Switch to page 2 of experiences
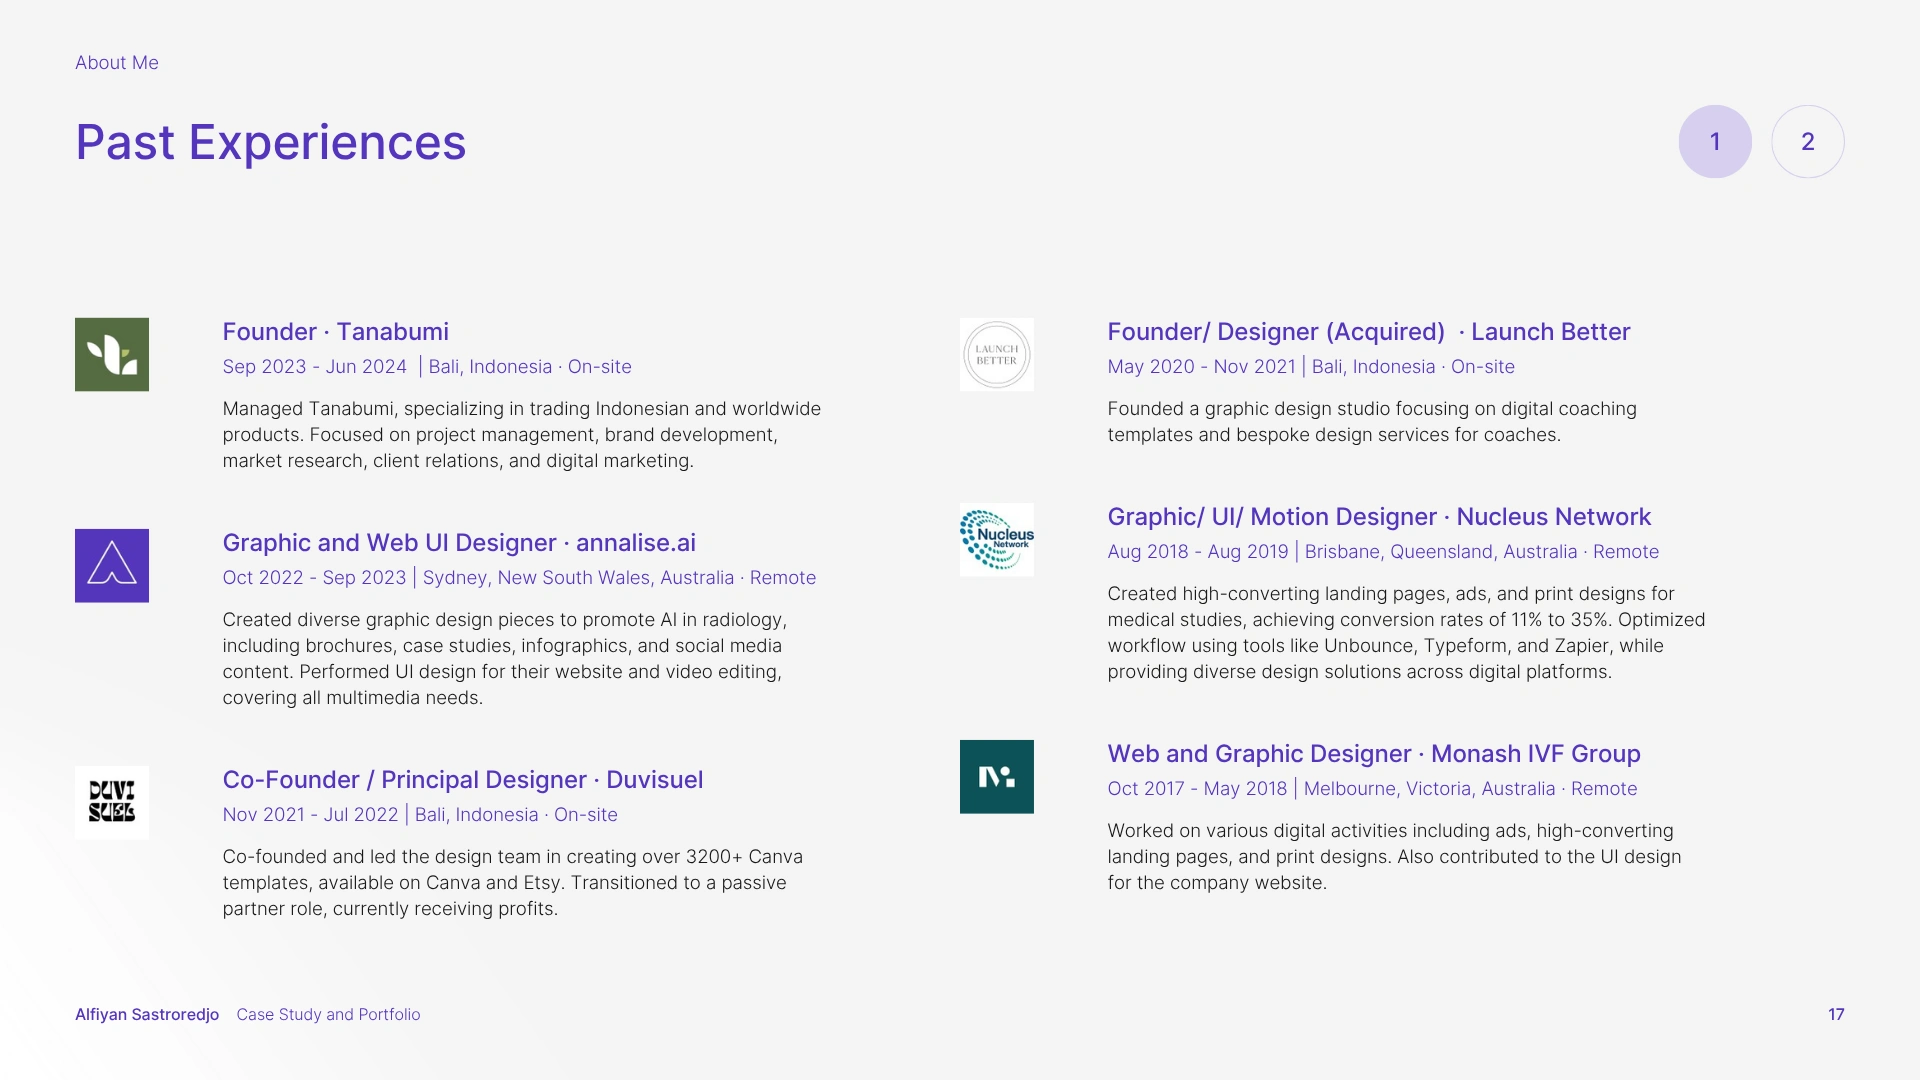1920x1080 pixels. point(1807,142)
